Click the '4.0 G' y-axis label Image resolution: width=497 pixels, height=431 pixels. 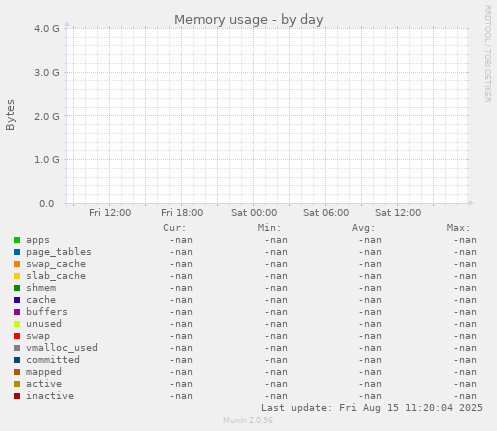(x=47, y=29)
